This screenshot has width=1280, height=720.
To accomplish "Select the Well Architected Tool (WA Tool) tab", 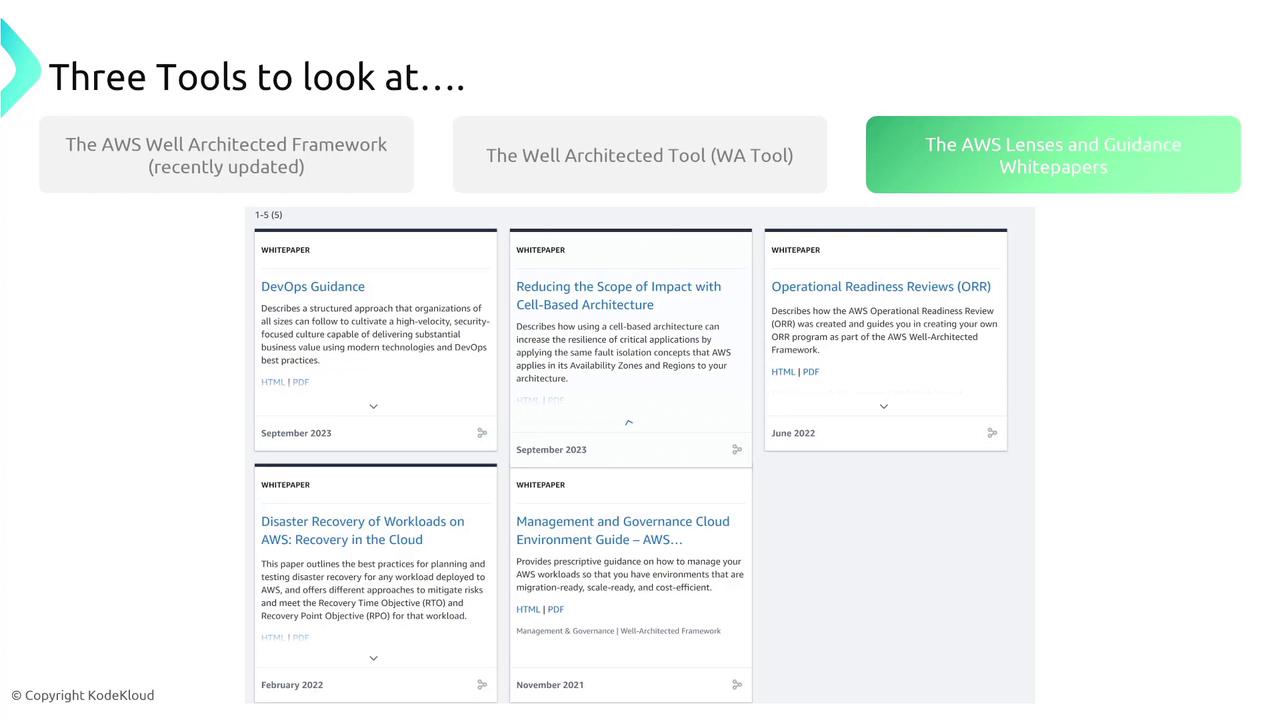I will pyautogui.click(x=640, y=155).
